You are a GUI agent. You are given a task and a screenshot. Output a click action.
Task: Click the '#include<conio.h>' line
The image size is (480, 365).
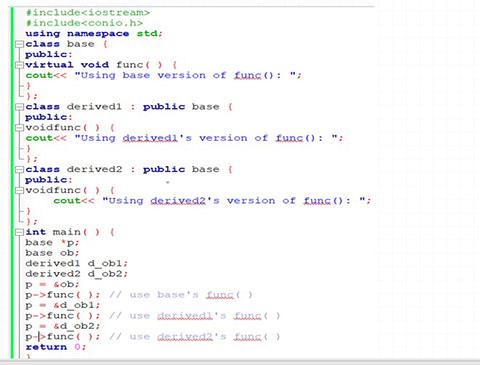pyautogui.click(x=84, y=23)
